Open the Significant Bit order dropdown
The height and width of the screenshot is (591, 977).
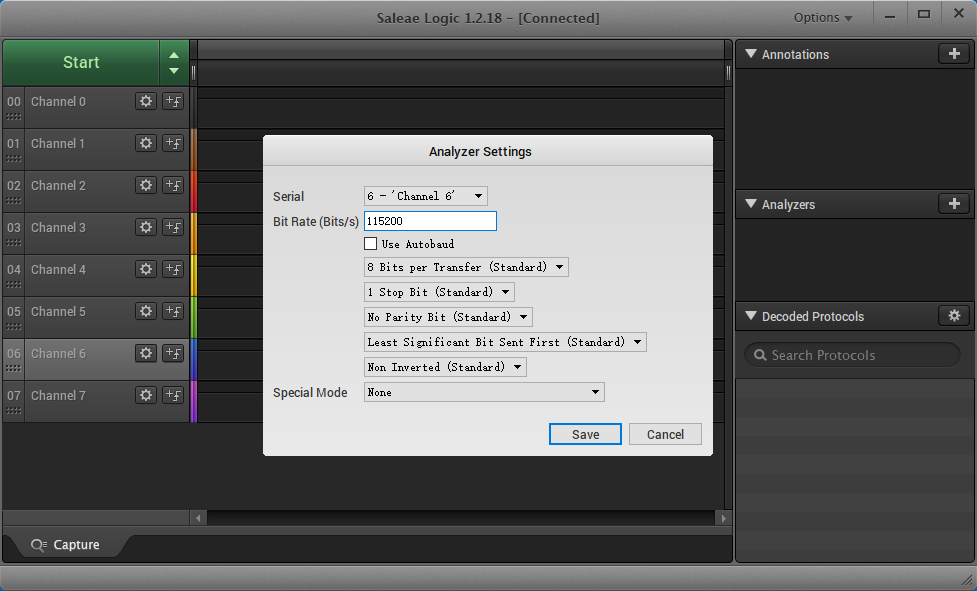[505, 342]
